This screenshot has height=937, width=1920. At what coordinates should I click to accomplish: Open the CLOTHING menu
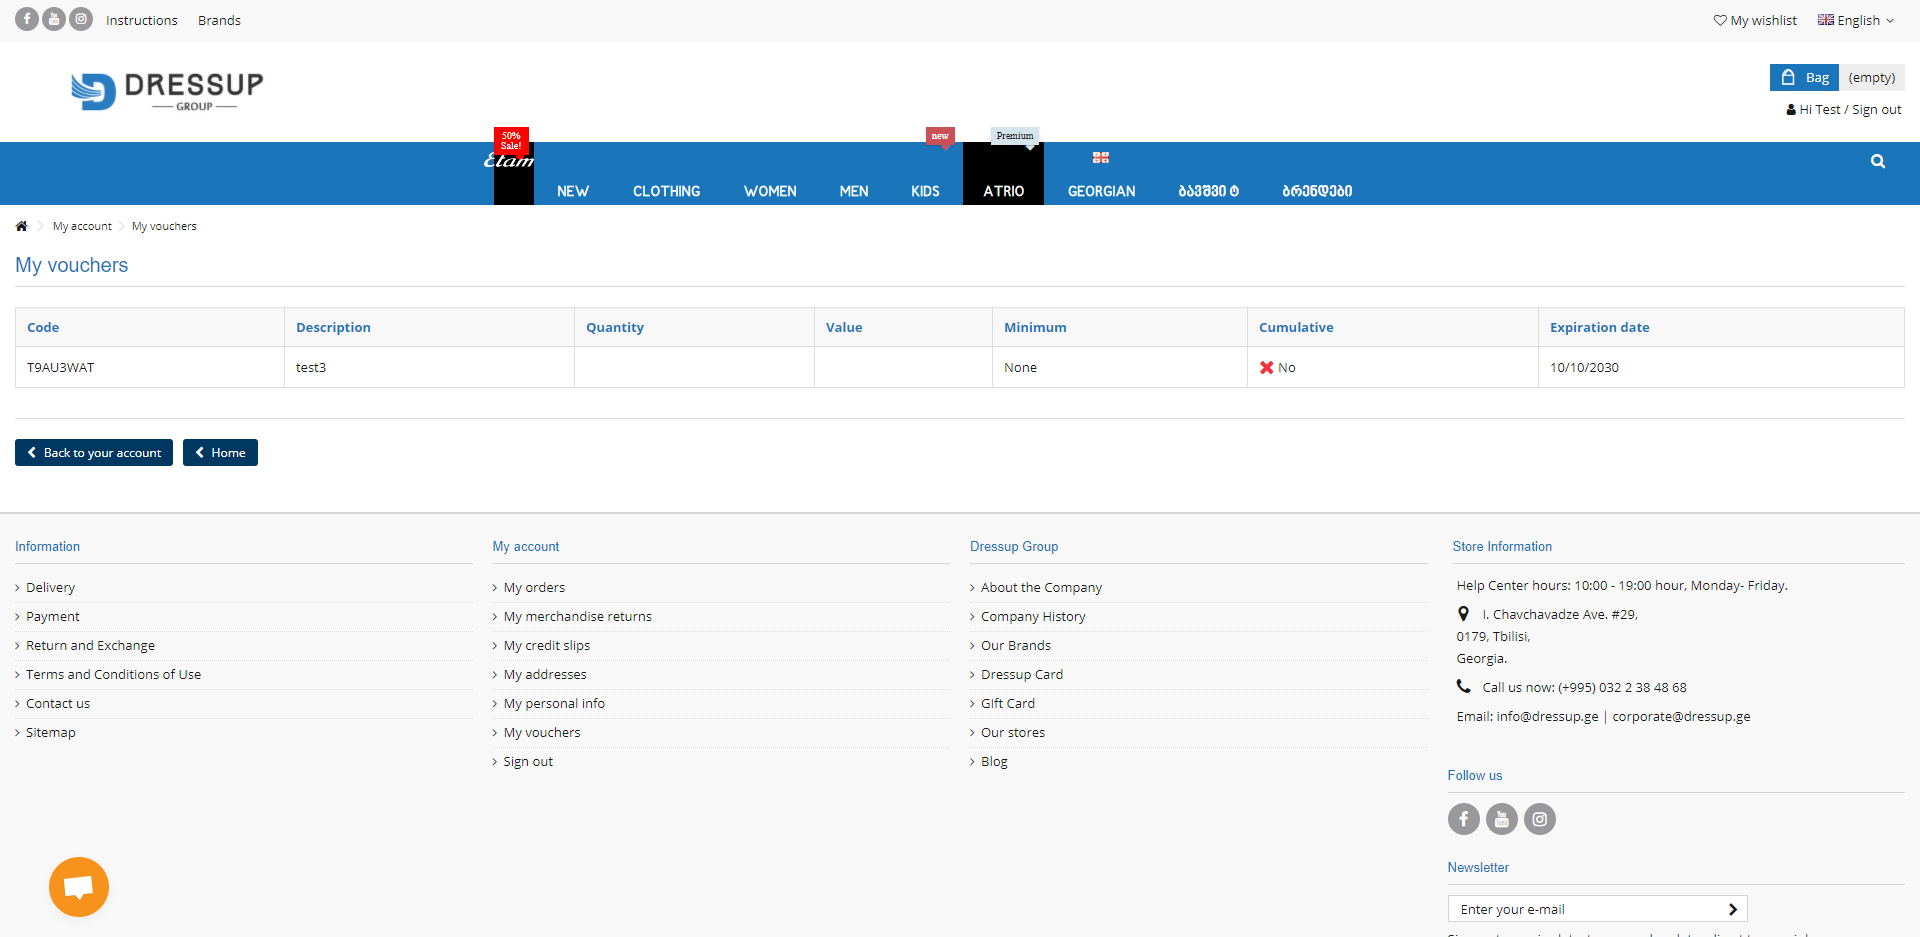click(666, 191)
